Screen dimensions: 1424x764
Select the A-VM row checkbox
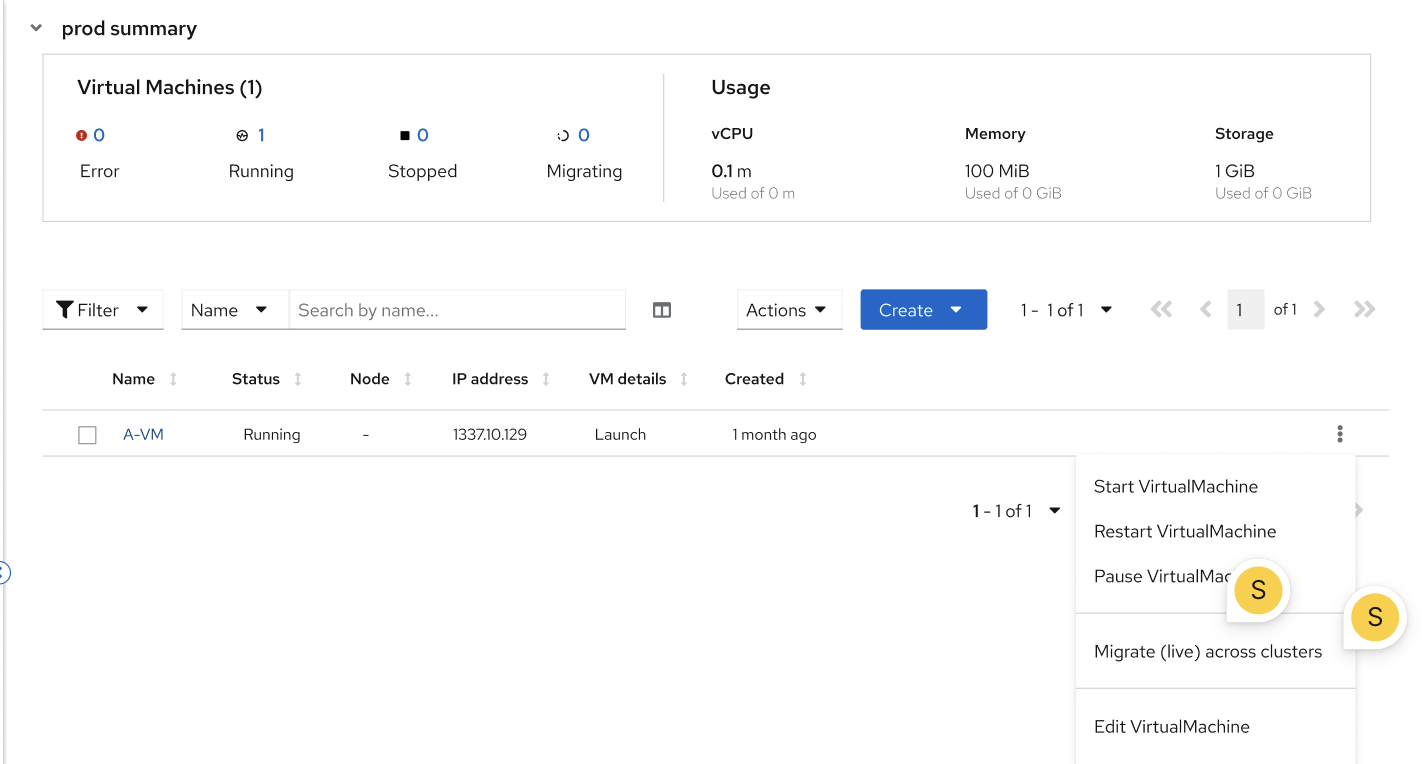[x=88, y=435]
